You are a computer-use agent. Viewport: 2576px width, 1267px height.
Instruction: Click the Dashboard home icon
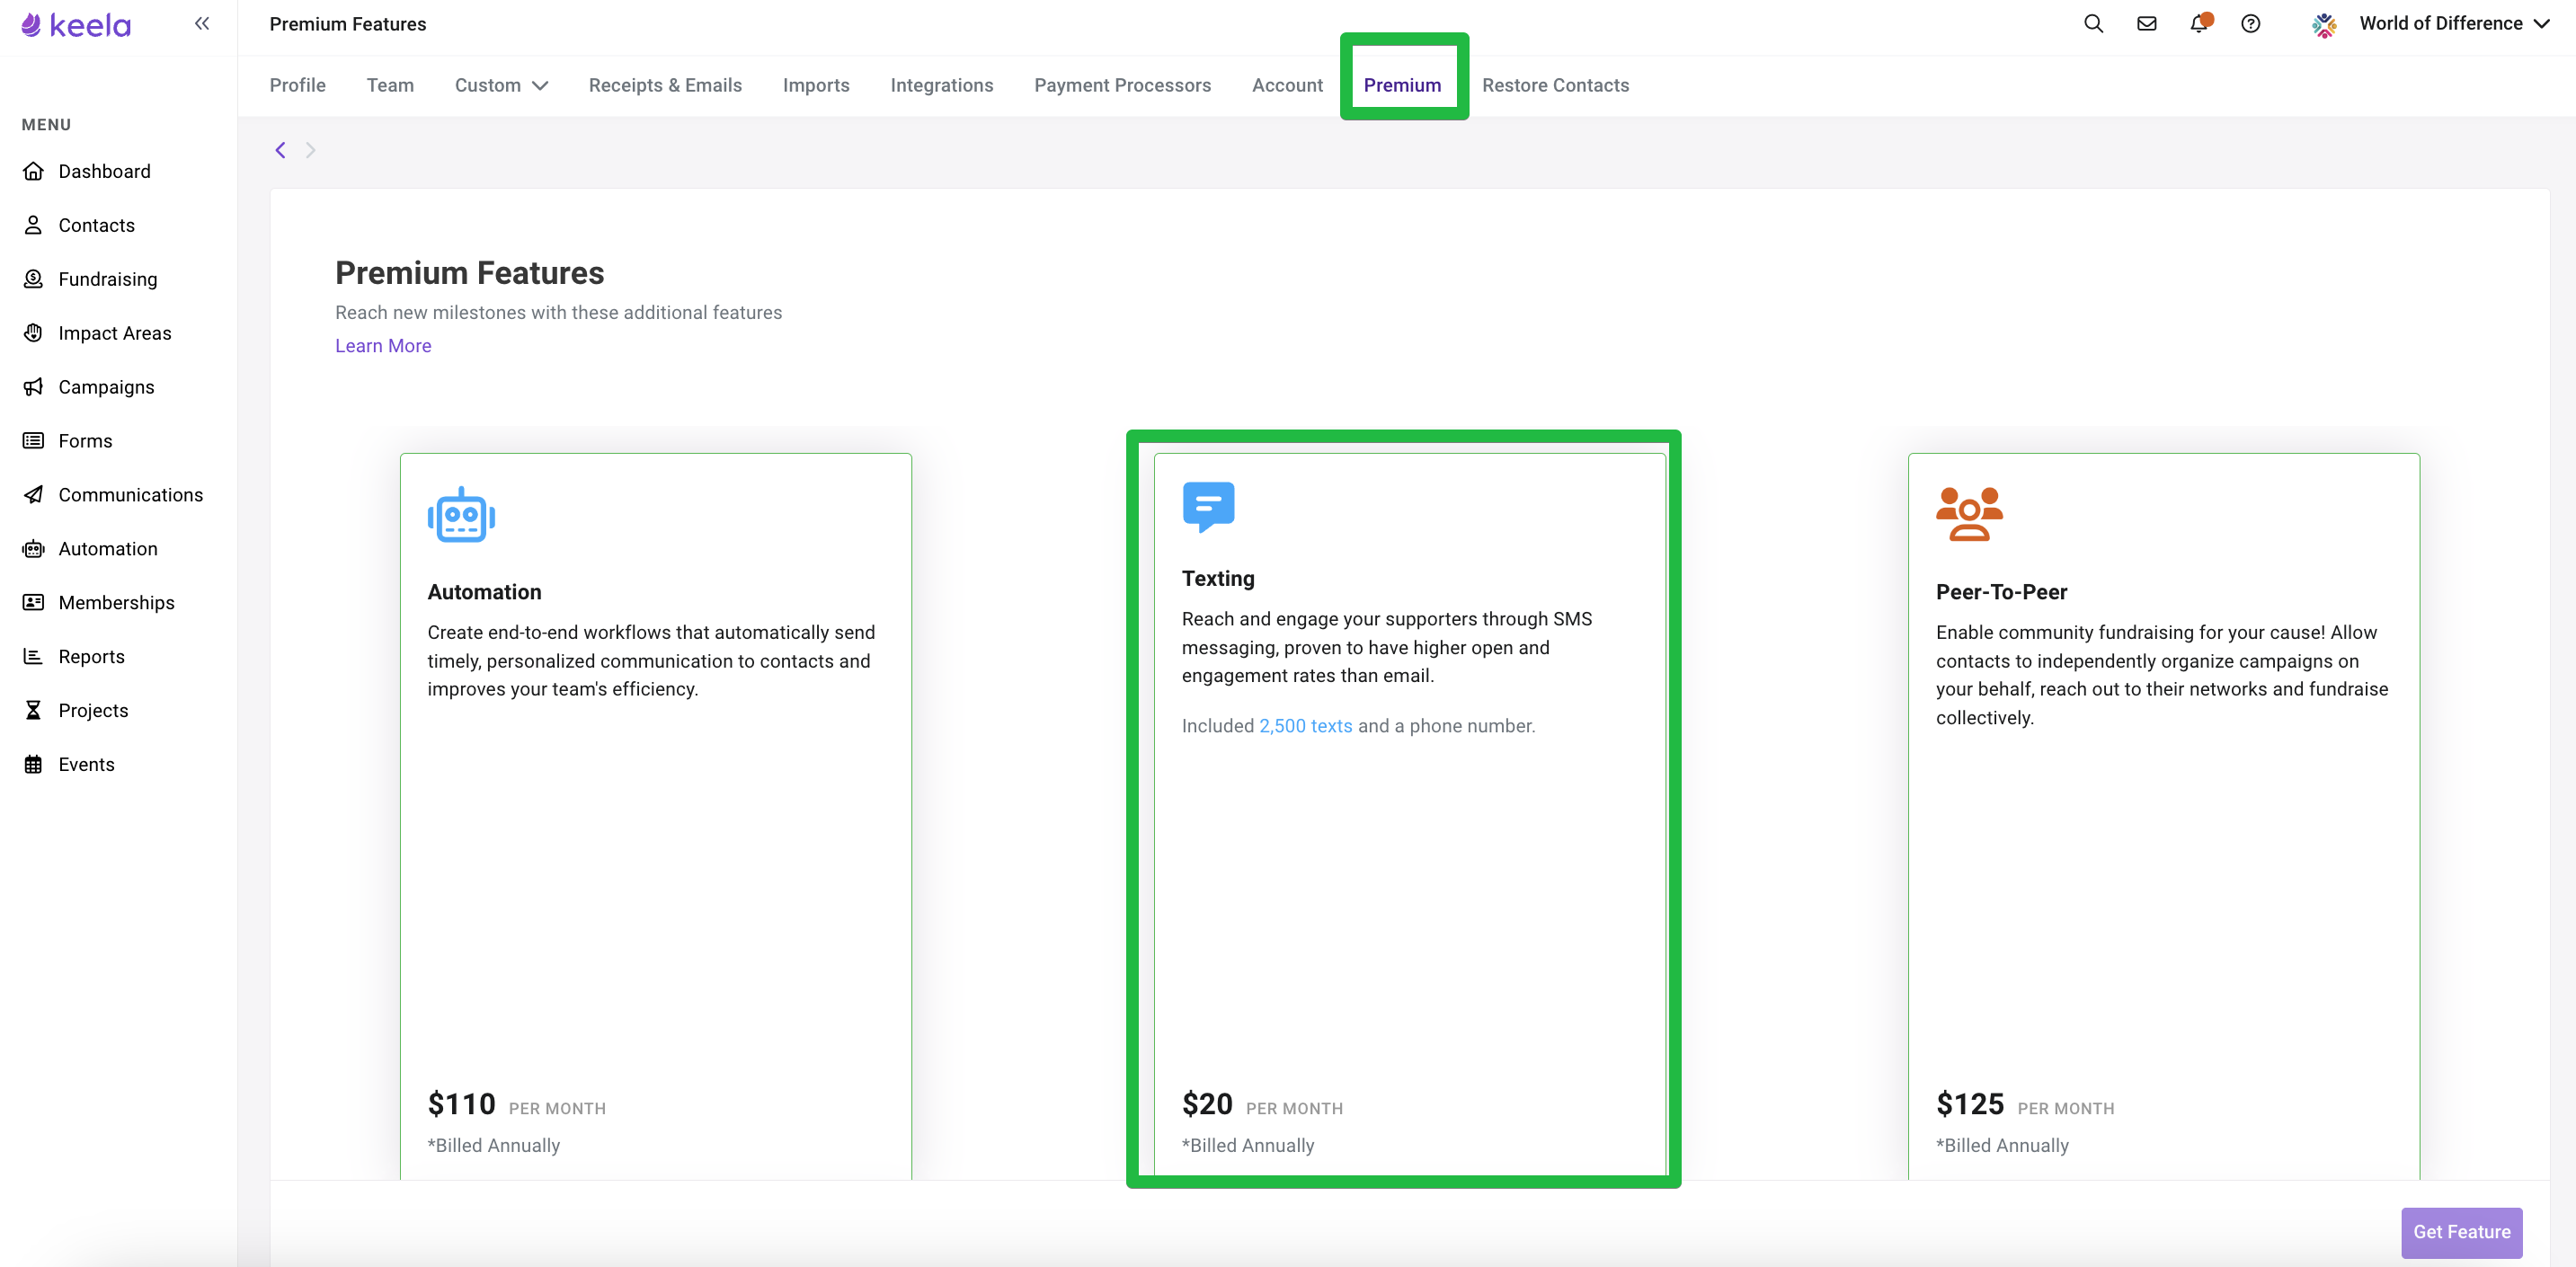tap(33, 171)
